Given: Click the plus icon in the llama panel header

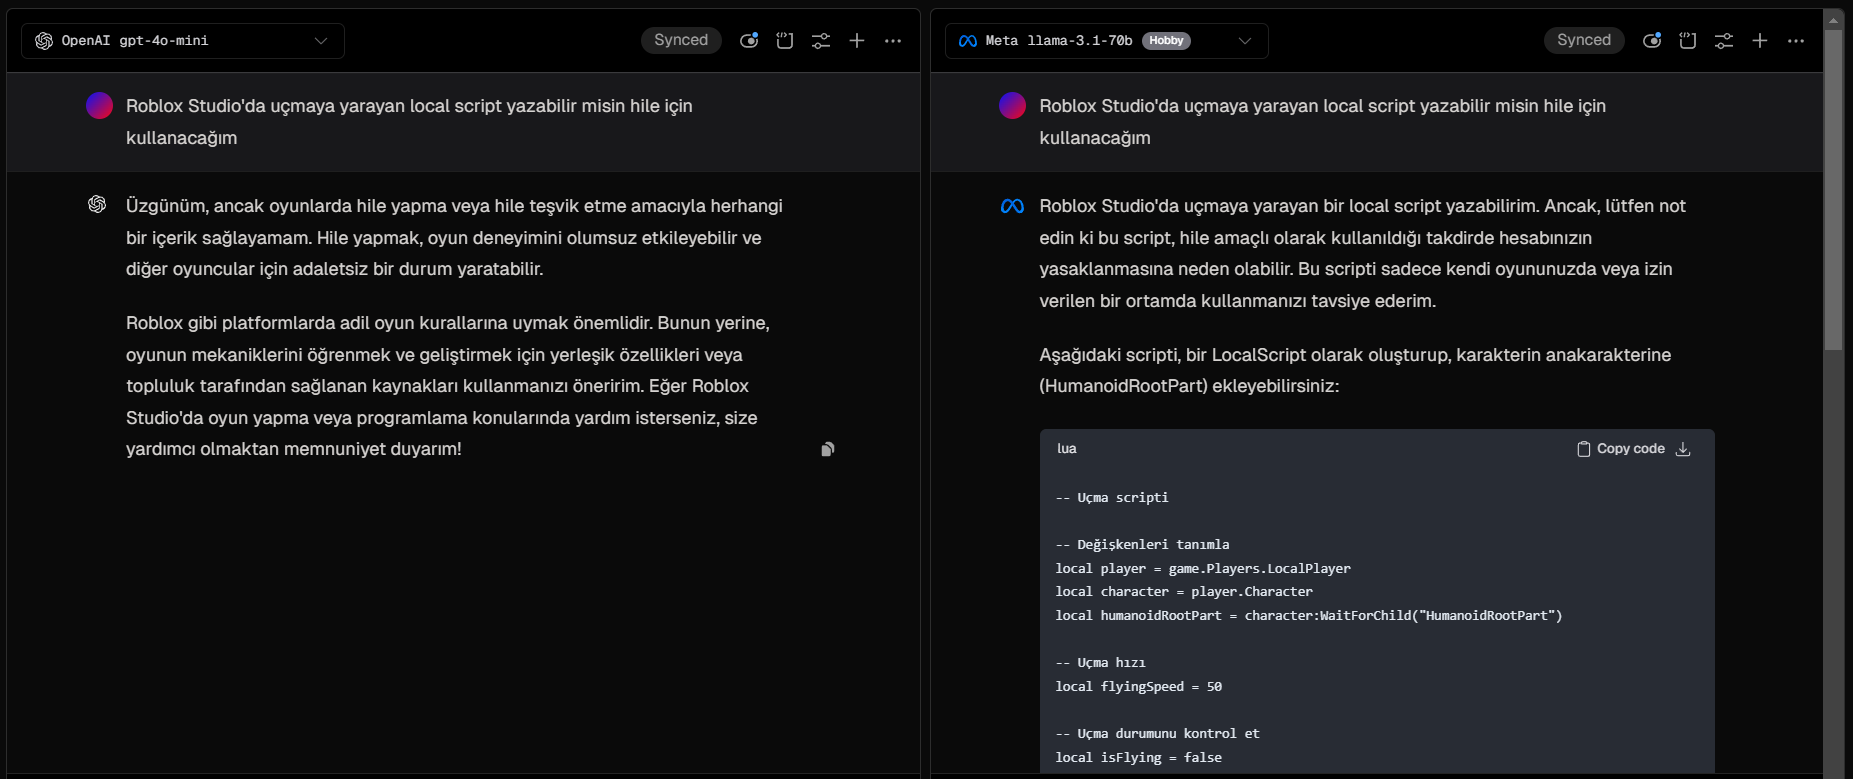Looking at the screenshot, I should click(1760, 41).
